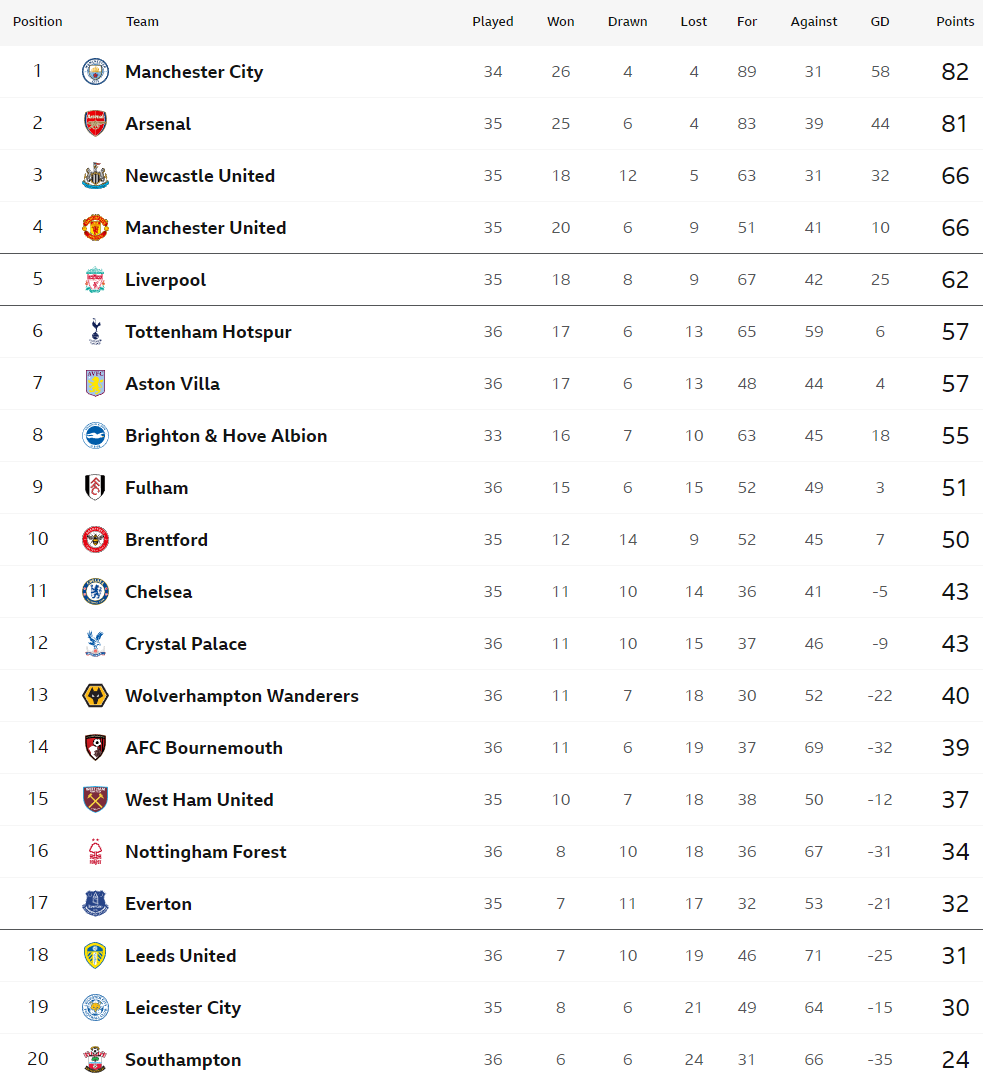Click the Everton club crest

(x=95, y=903)
